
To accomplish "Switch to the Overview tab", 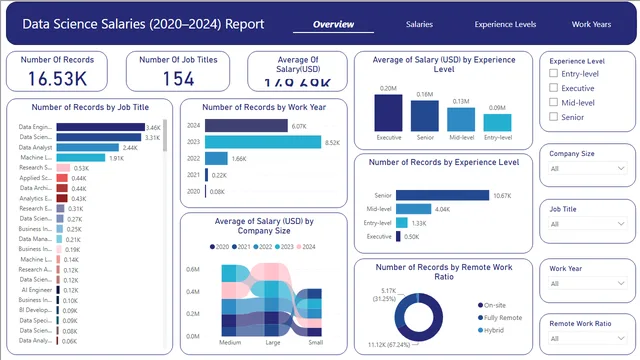I will point(333,24).
